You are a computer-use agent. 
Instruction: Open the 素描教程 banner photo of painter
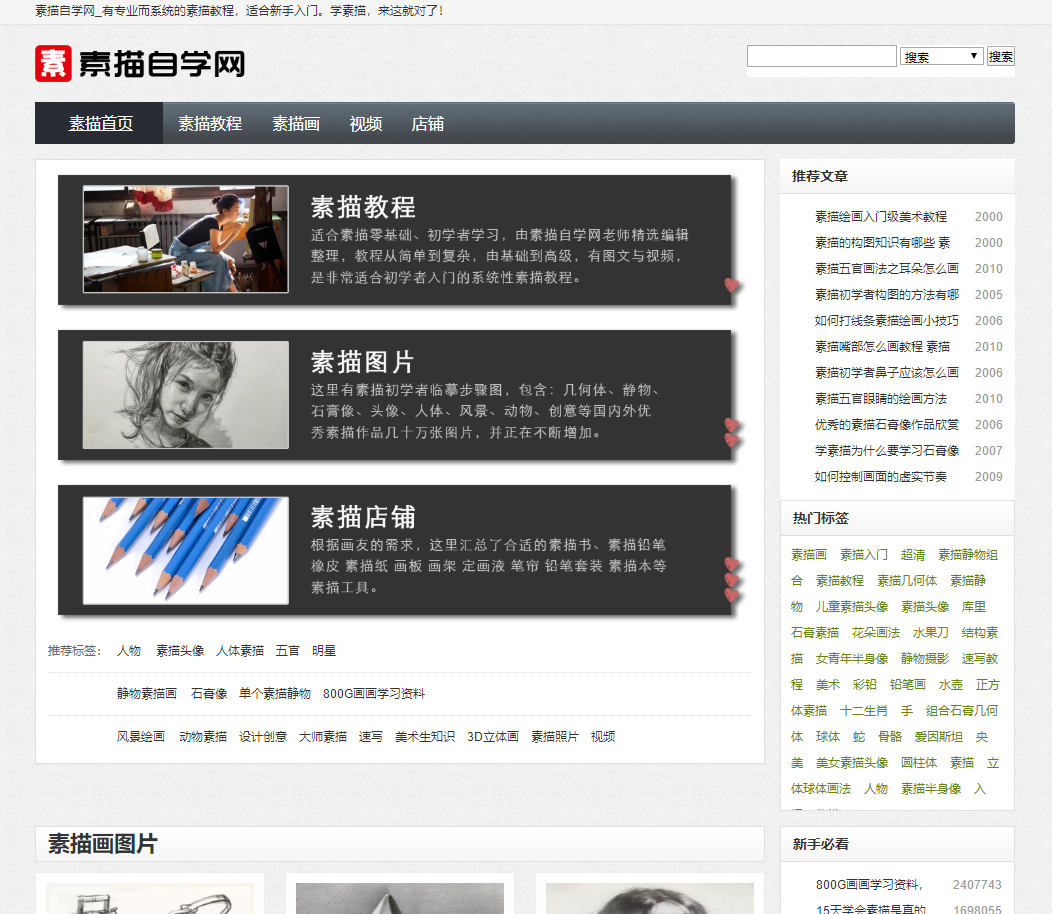pos(186,239)
